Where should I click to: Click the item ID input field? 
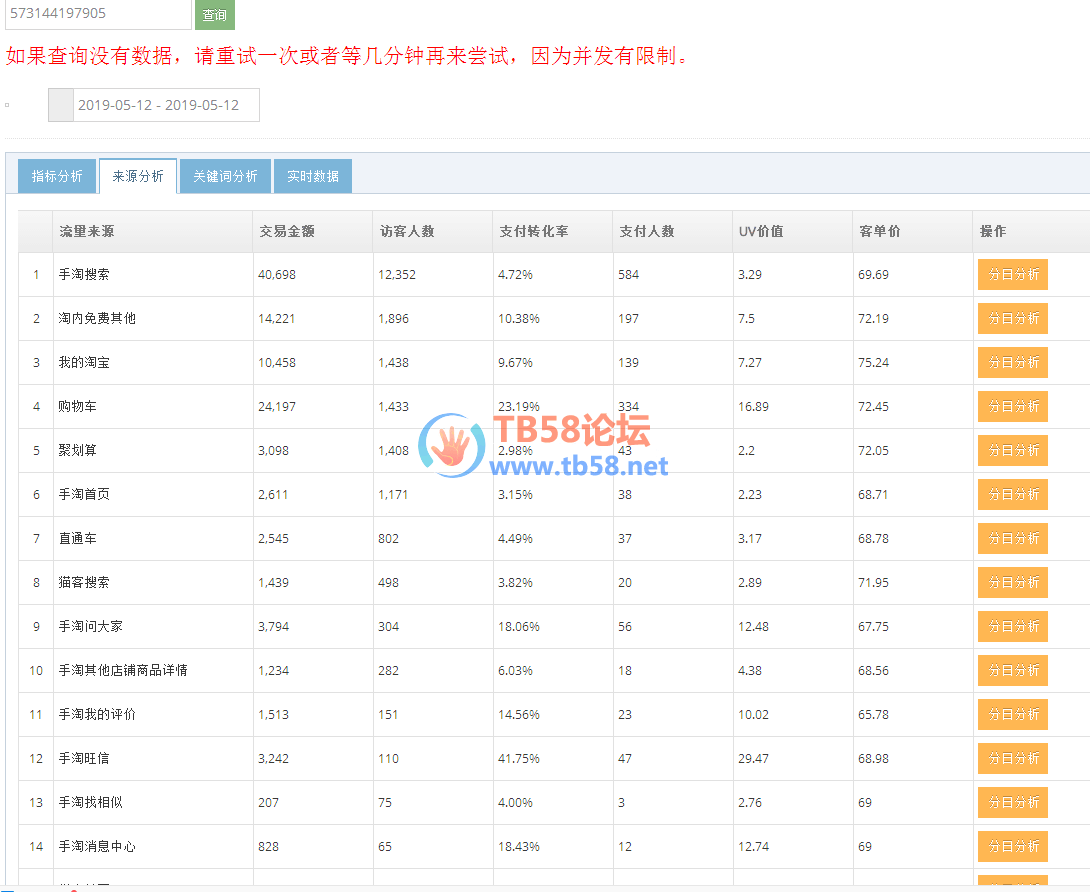tap(96, 14)
